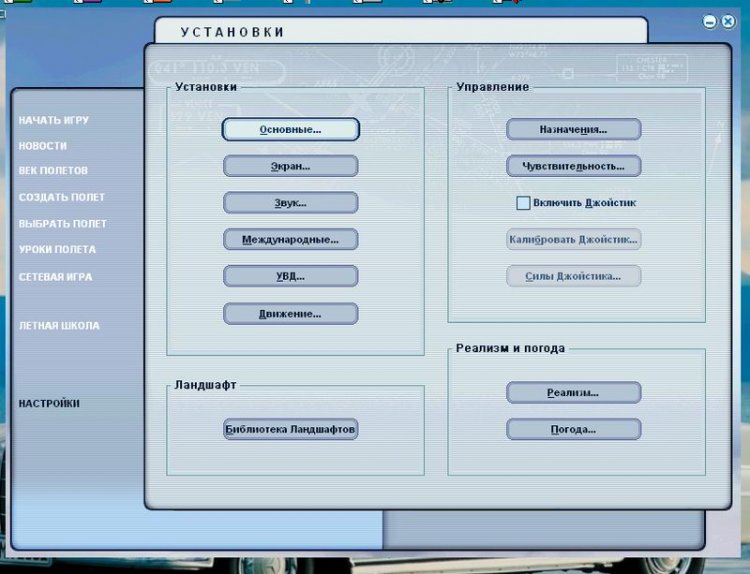Open the Реализм settings
The width and height of the screenshot is (750, 574).
573,393
